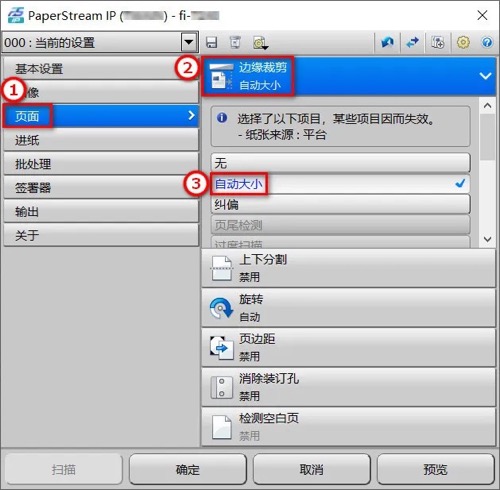Open the 批处理 tab
Image resolution: width=500 pixels, height=490 pixels.
click(x=101, y=164)
